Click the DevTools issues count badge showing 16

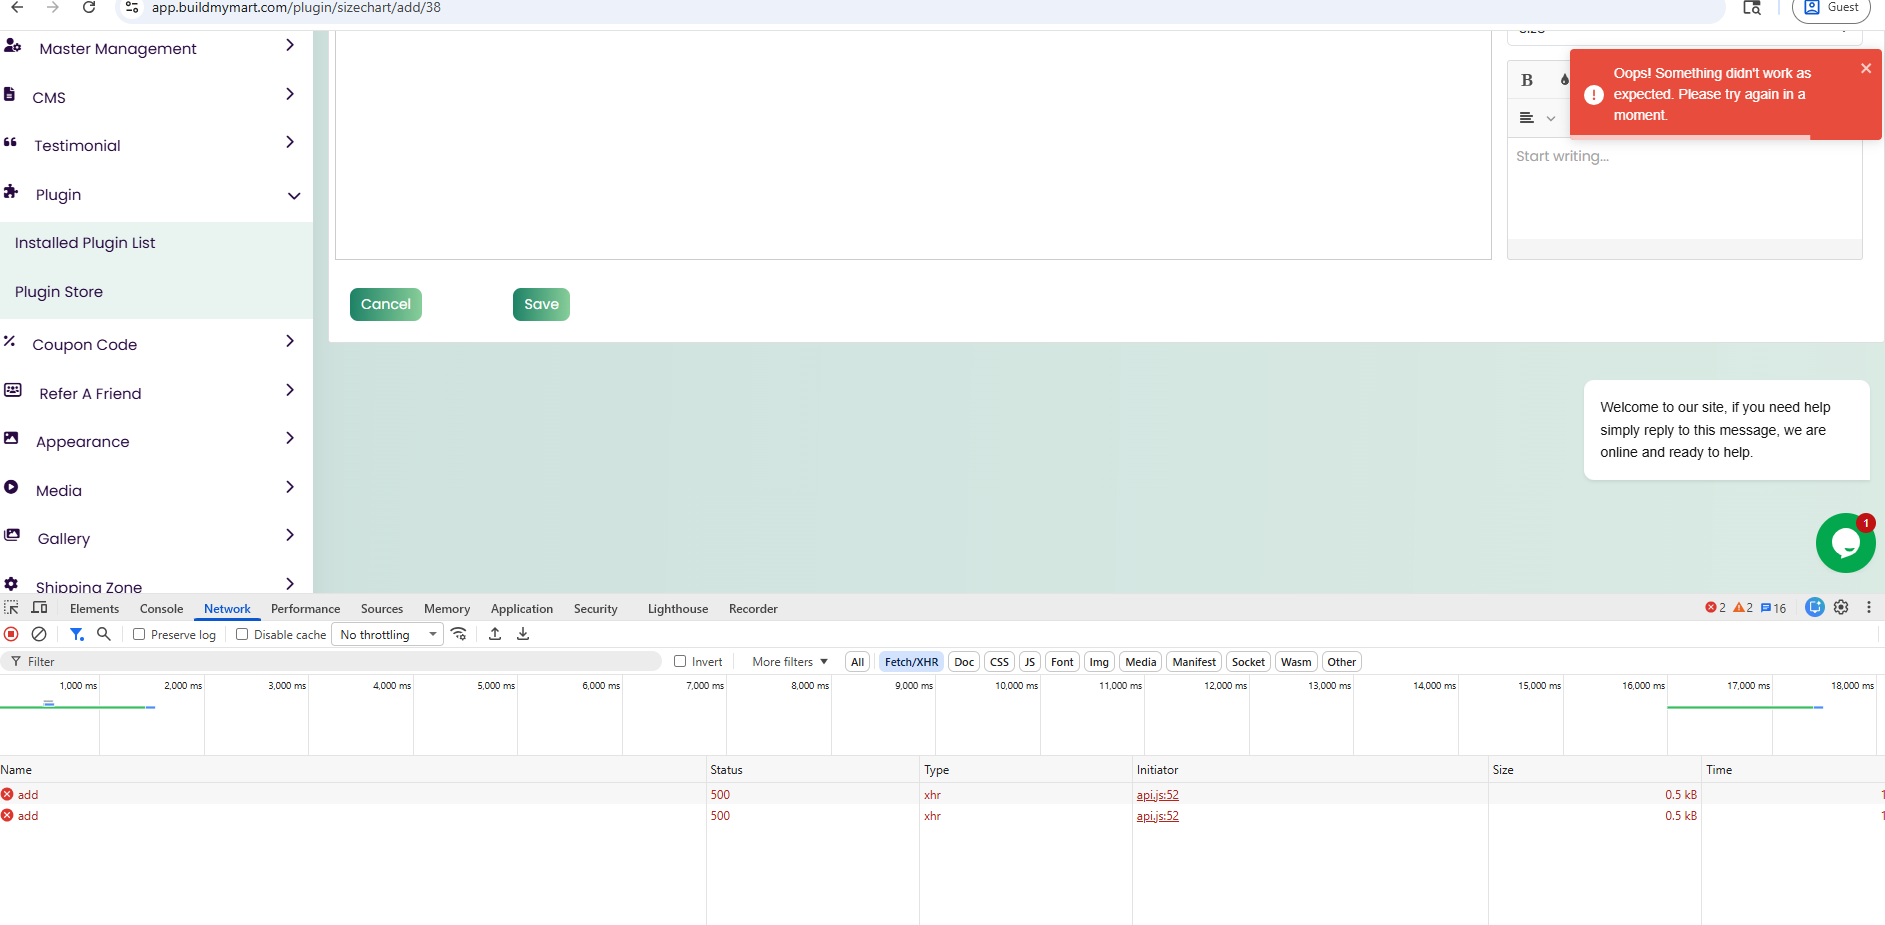coord(1773,607)
